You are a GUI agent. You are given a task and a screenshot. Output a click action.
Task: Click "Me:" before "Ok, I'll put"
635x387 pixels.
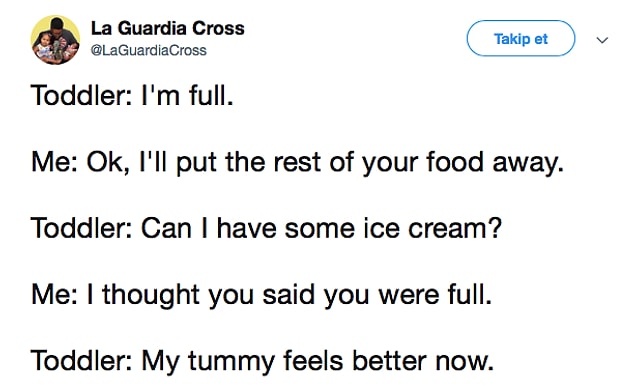coord(54,162)
